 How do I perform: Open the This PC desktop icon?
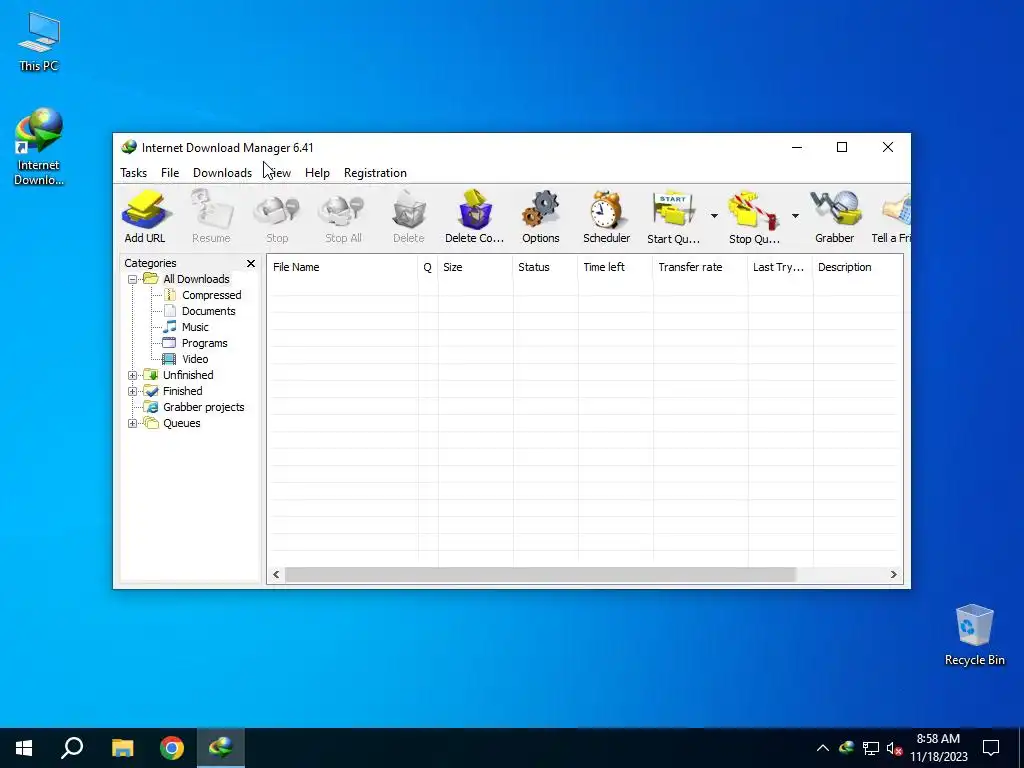point(39,42)
